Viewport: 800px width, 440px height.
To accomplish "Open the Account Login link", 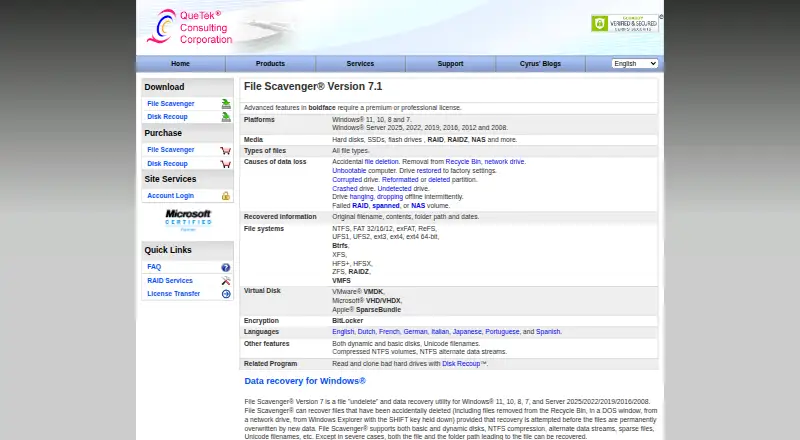I will coord(170,195).
